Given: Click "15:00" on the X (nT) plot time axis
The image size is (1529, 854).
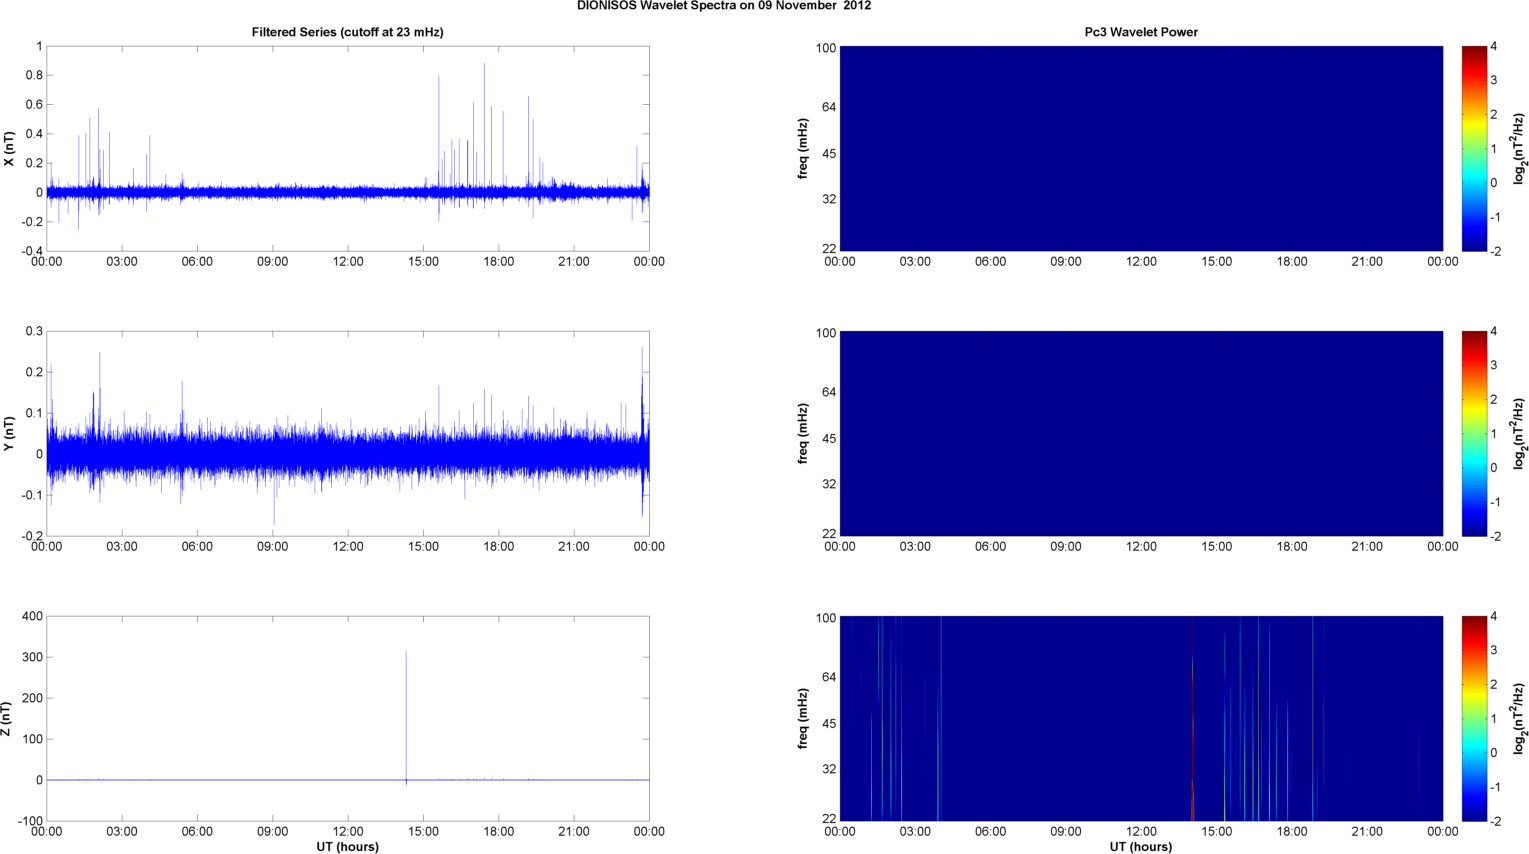Looking at the screenshot, I should [x=423, y=262].
